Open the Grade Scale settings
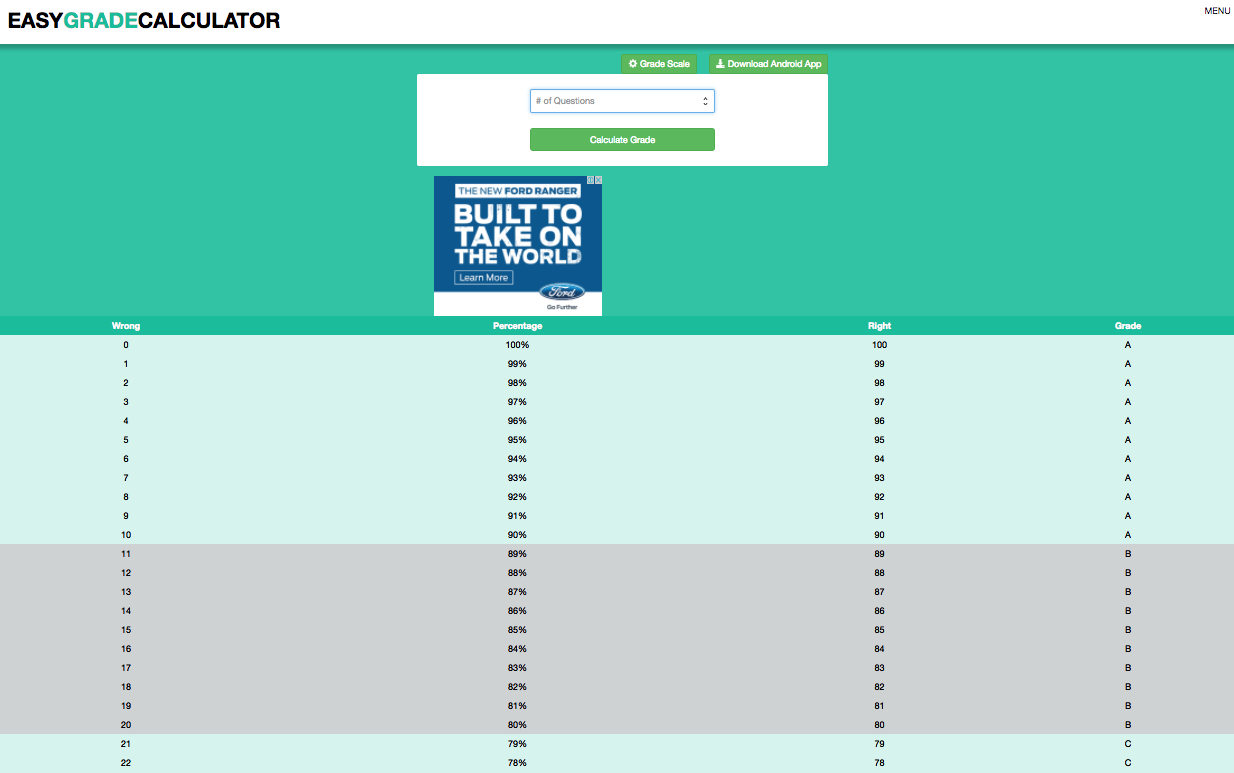 659,64
